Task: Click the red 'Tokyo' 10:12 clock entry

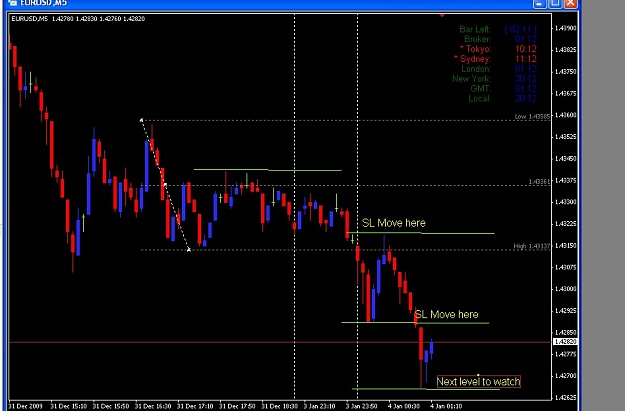Action: click(x=498, y=49)
